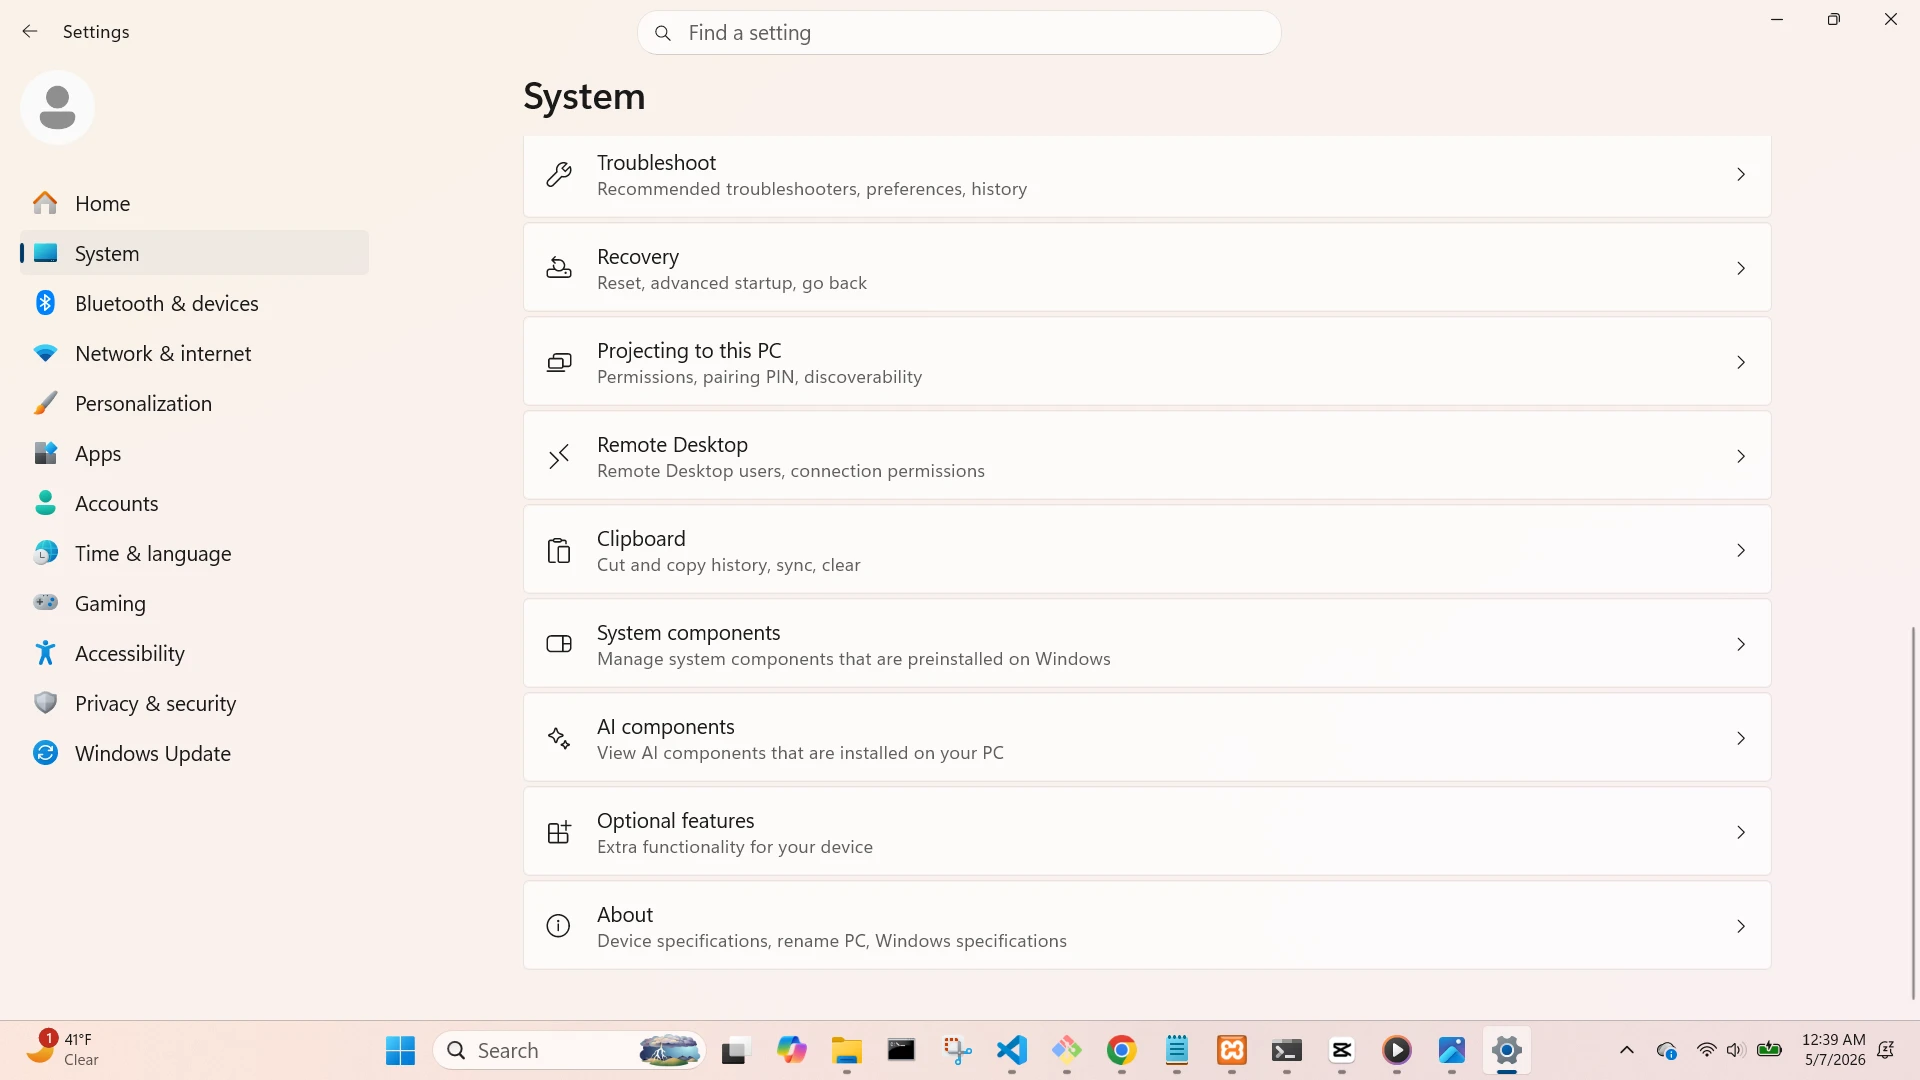Open the weather widget showing 41°F Clear
The width and height of the screenshot is (1920, 1080).
(x=62, y=1050)
